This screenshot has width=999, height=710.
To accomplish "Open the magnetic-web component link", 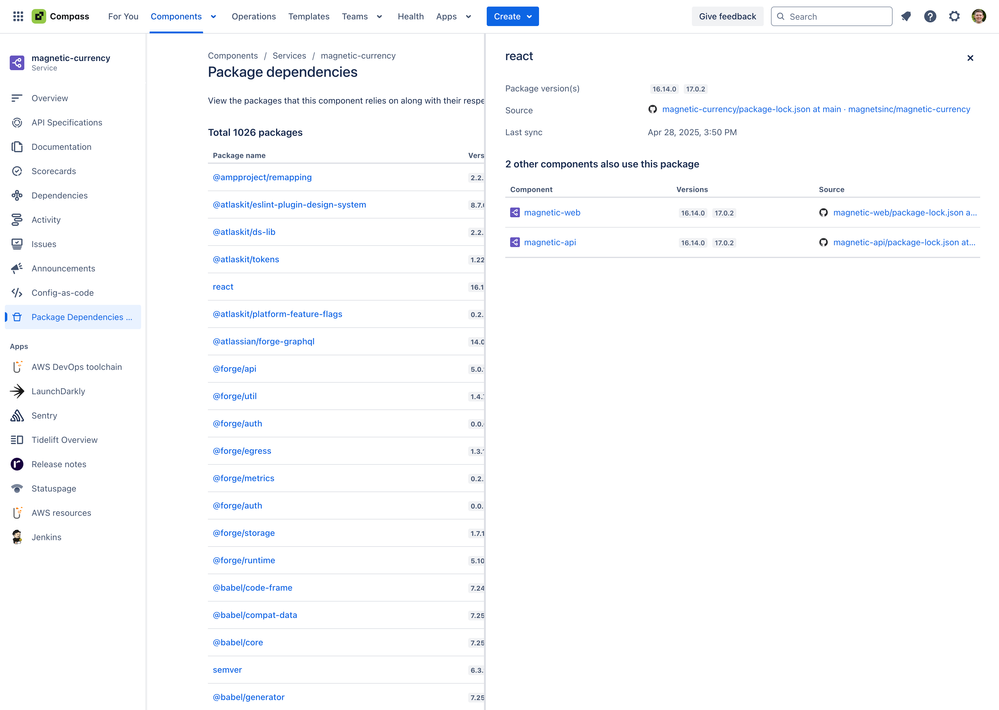I will click(552, 212).
